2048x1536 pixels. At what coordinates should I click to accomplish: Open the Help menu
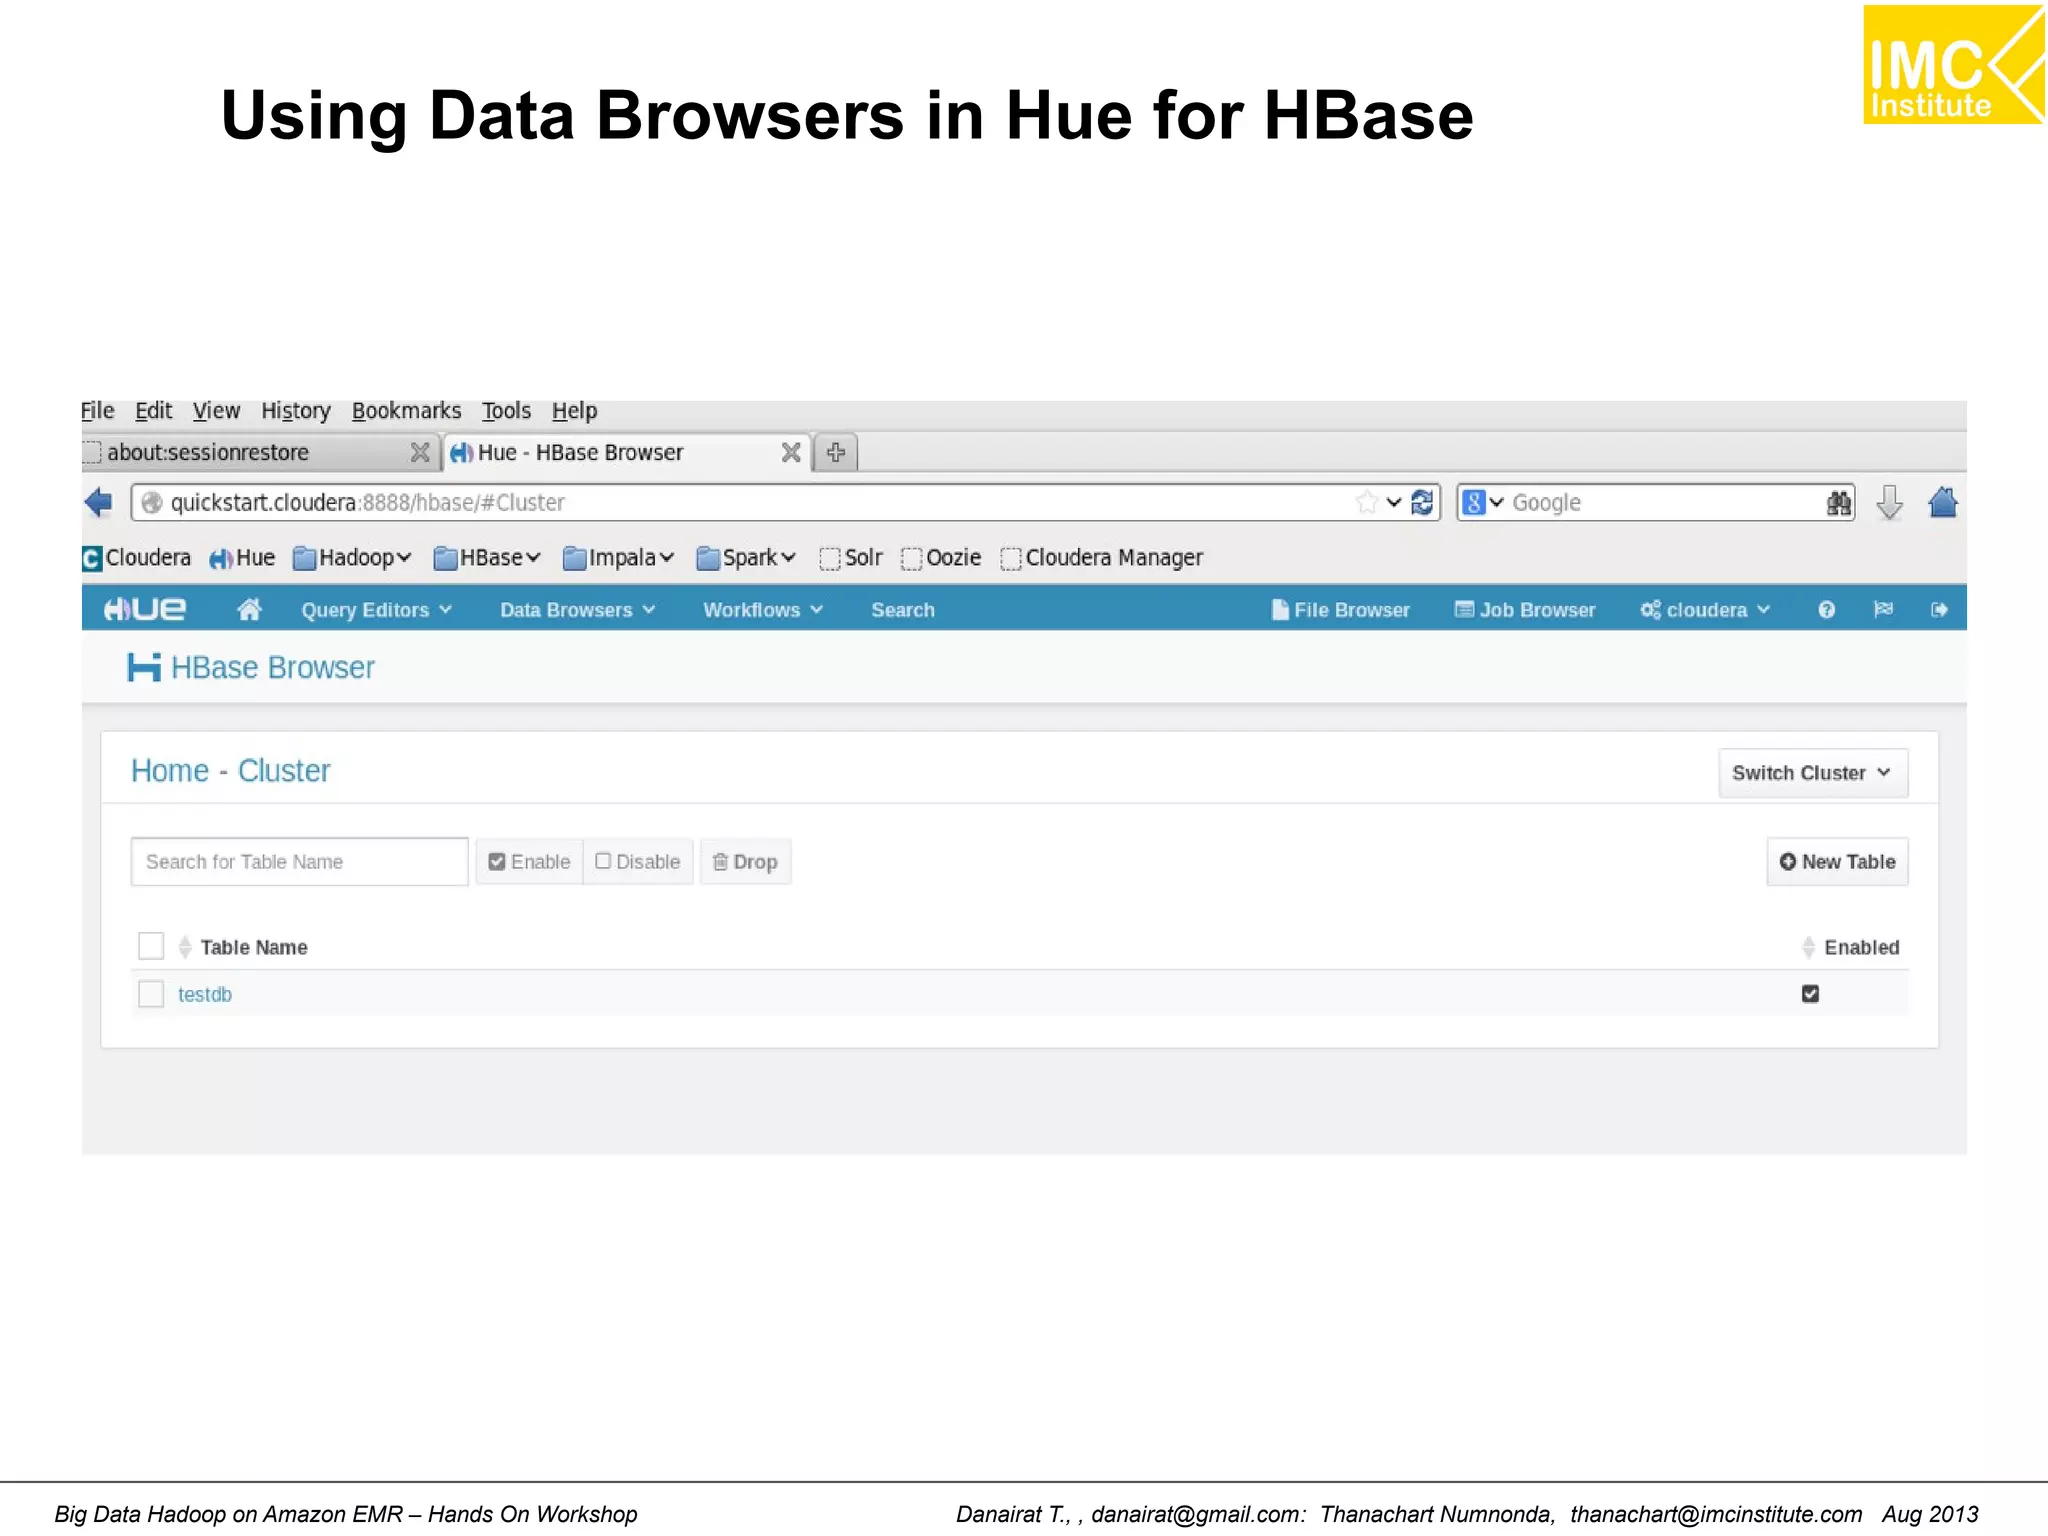(x=574, y=411)
